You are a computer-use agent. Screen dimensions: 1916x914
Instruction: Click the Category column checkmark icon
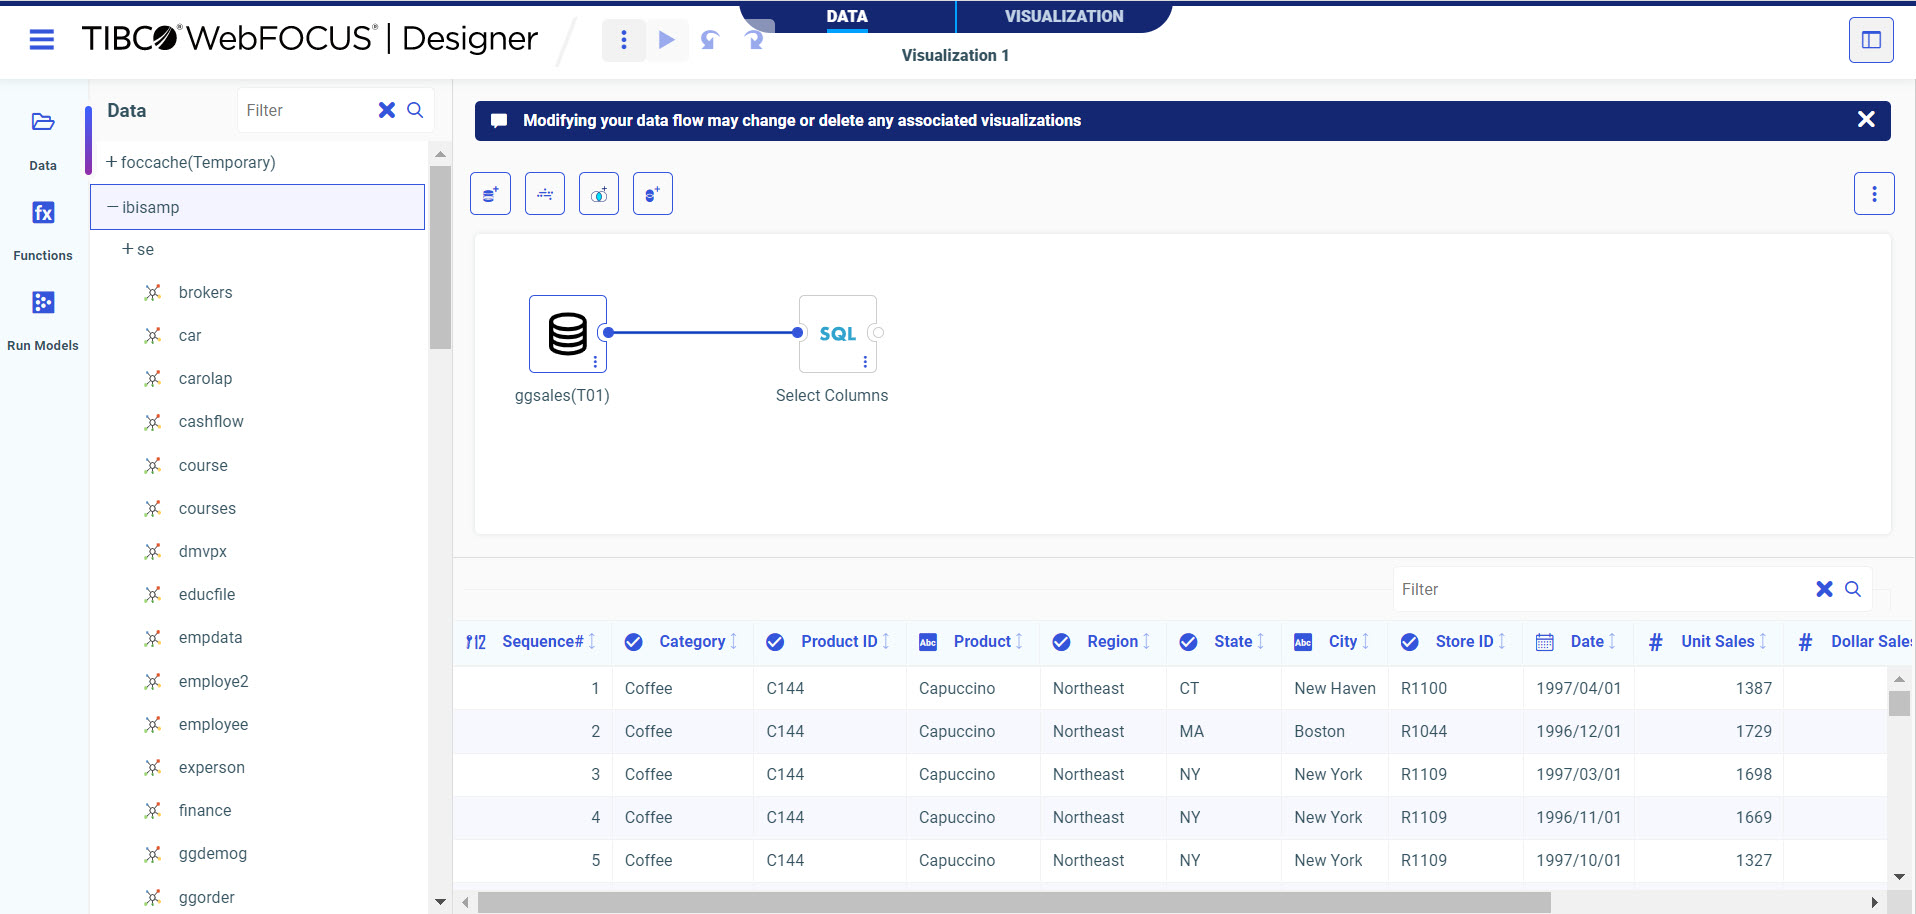pos(633,642)
